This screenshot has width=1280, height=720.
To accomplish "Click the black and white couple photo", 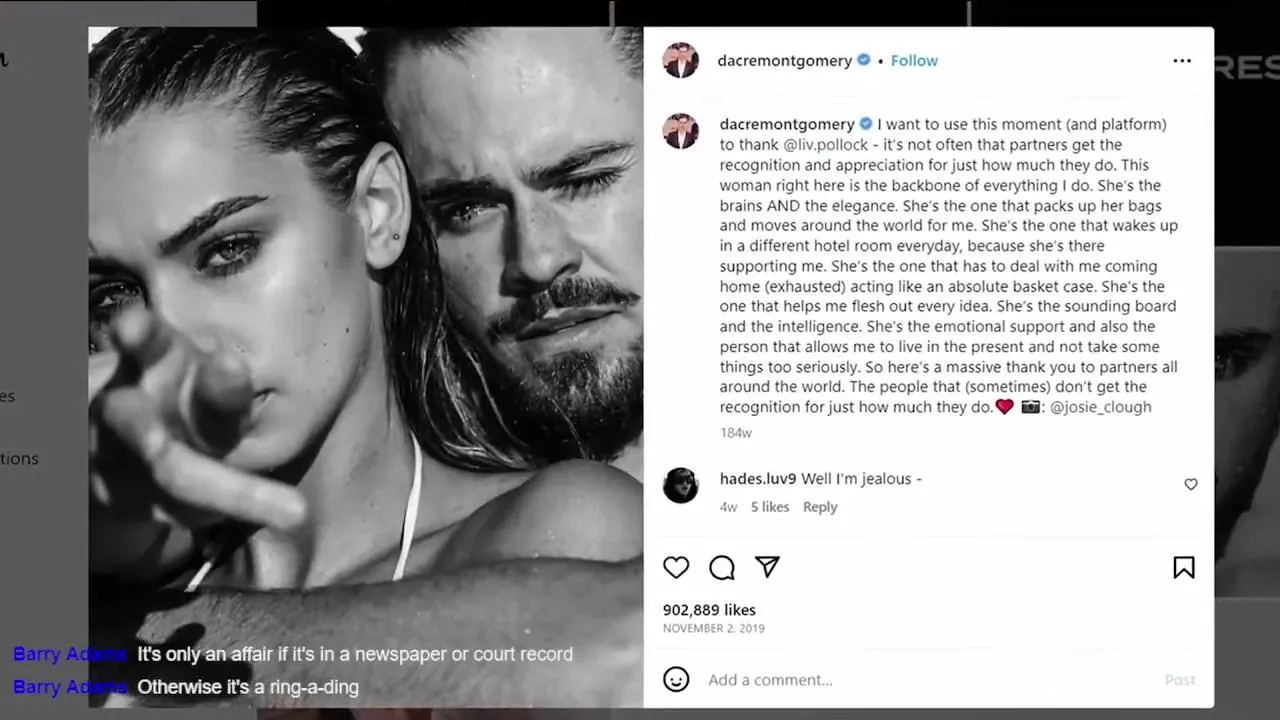I will tap(366, 367).
